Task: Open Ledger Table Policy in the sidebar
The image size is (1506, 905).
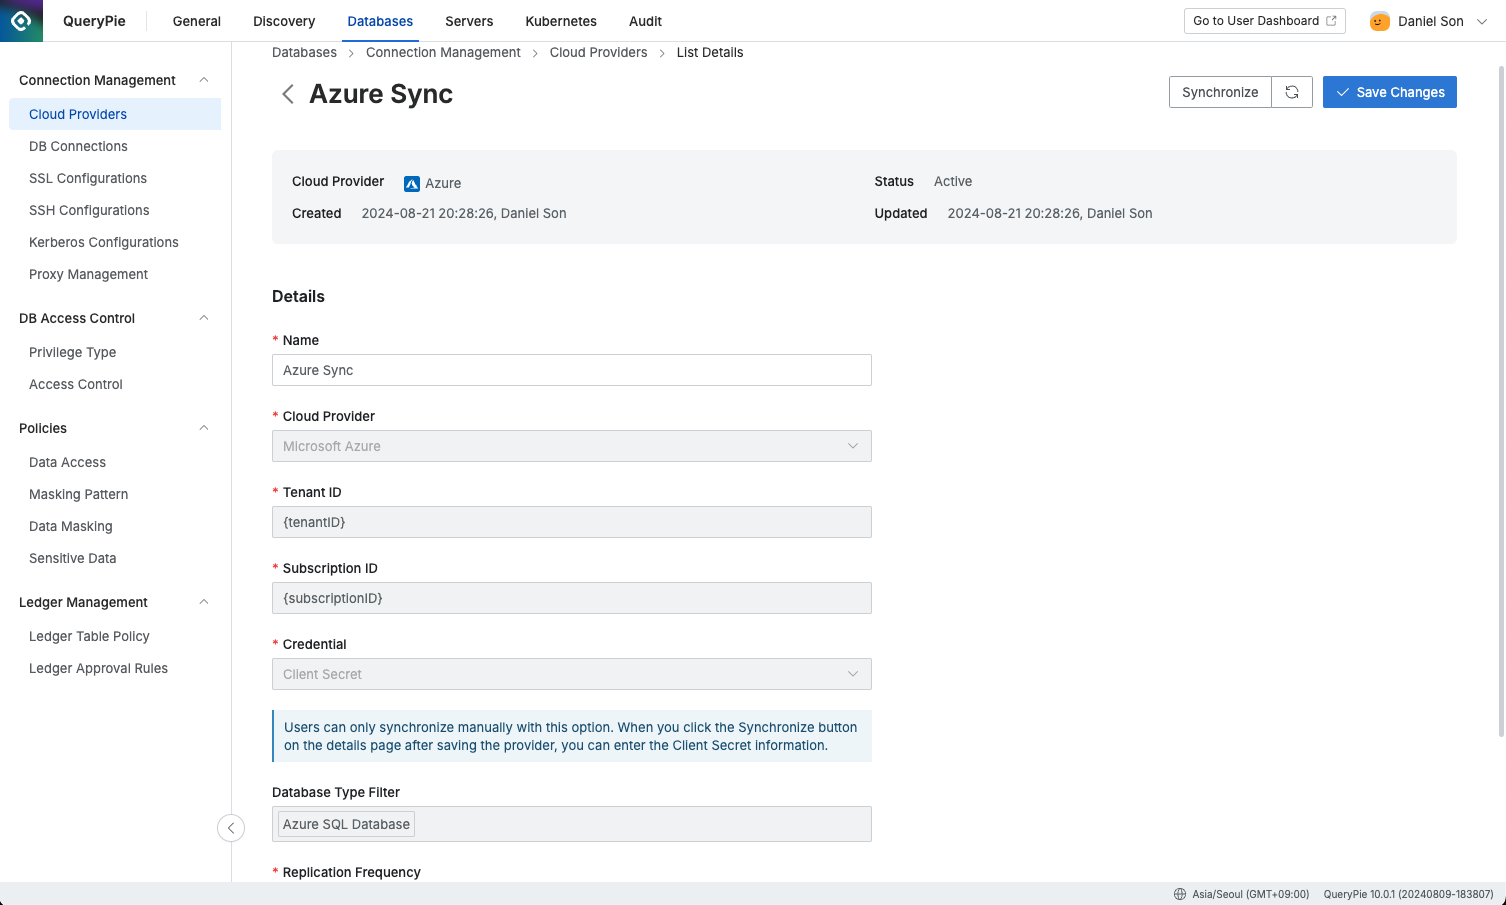Action: coord(115,636)
